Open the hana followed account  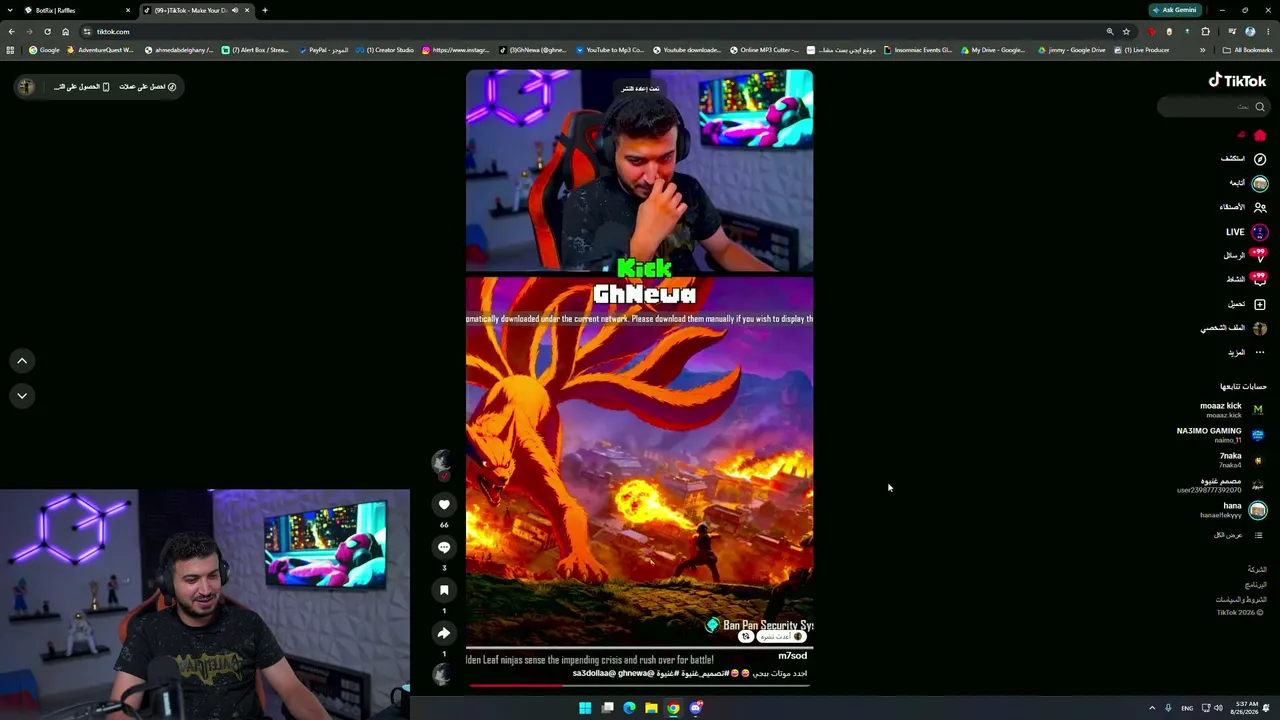[1233, 510]
